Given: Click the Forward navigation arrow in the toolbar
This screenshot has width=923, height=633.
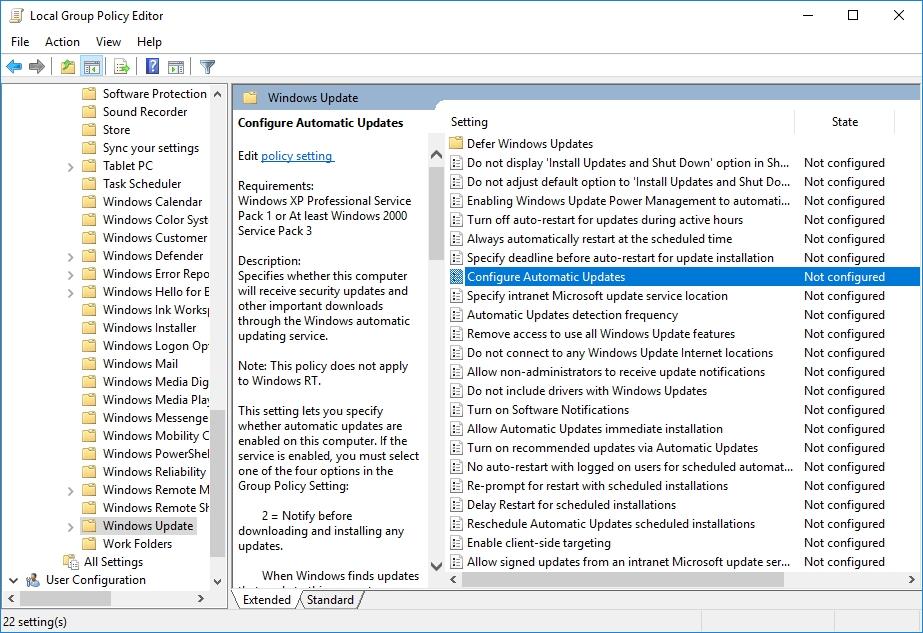Looking at the screenshot, I should click(36, 66).
